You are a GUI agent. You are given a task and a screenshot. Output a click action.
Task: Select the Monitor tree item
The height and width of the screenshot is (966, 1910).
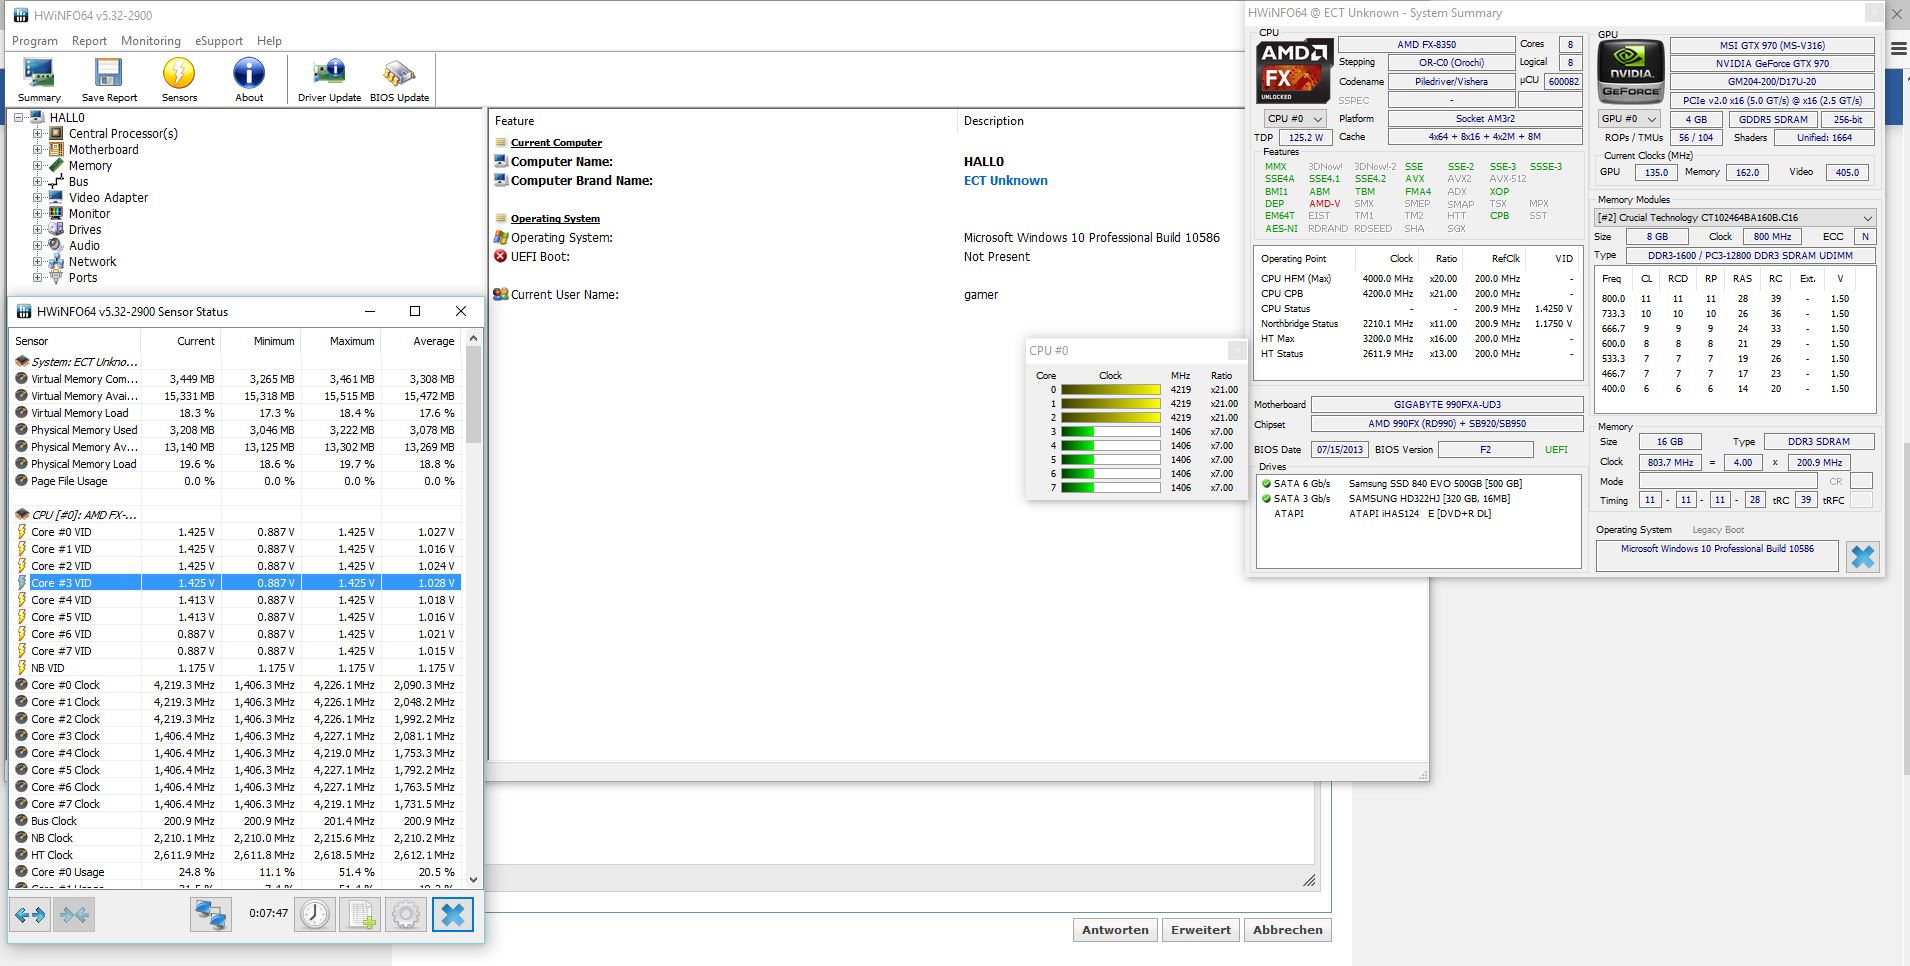pos(89,214)
